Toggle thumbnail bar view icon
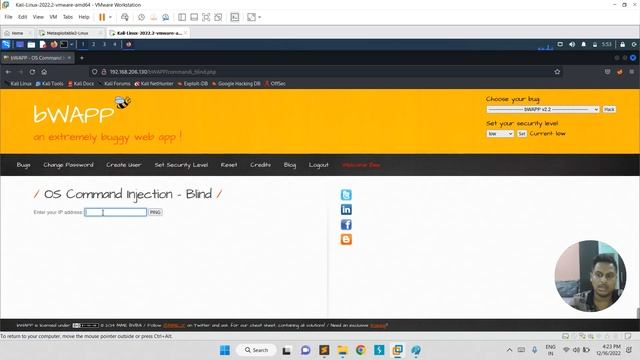 [x=194, y=17]
